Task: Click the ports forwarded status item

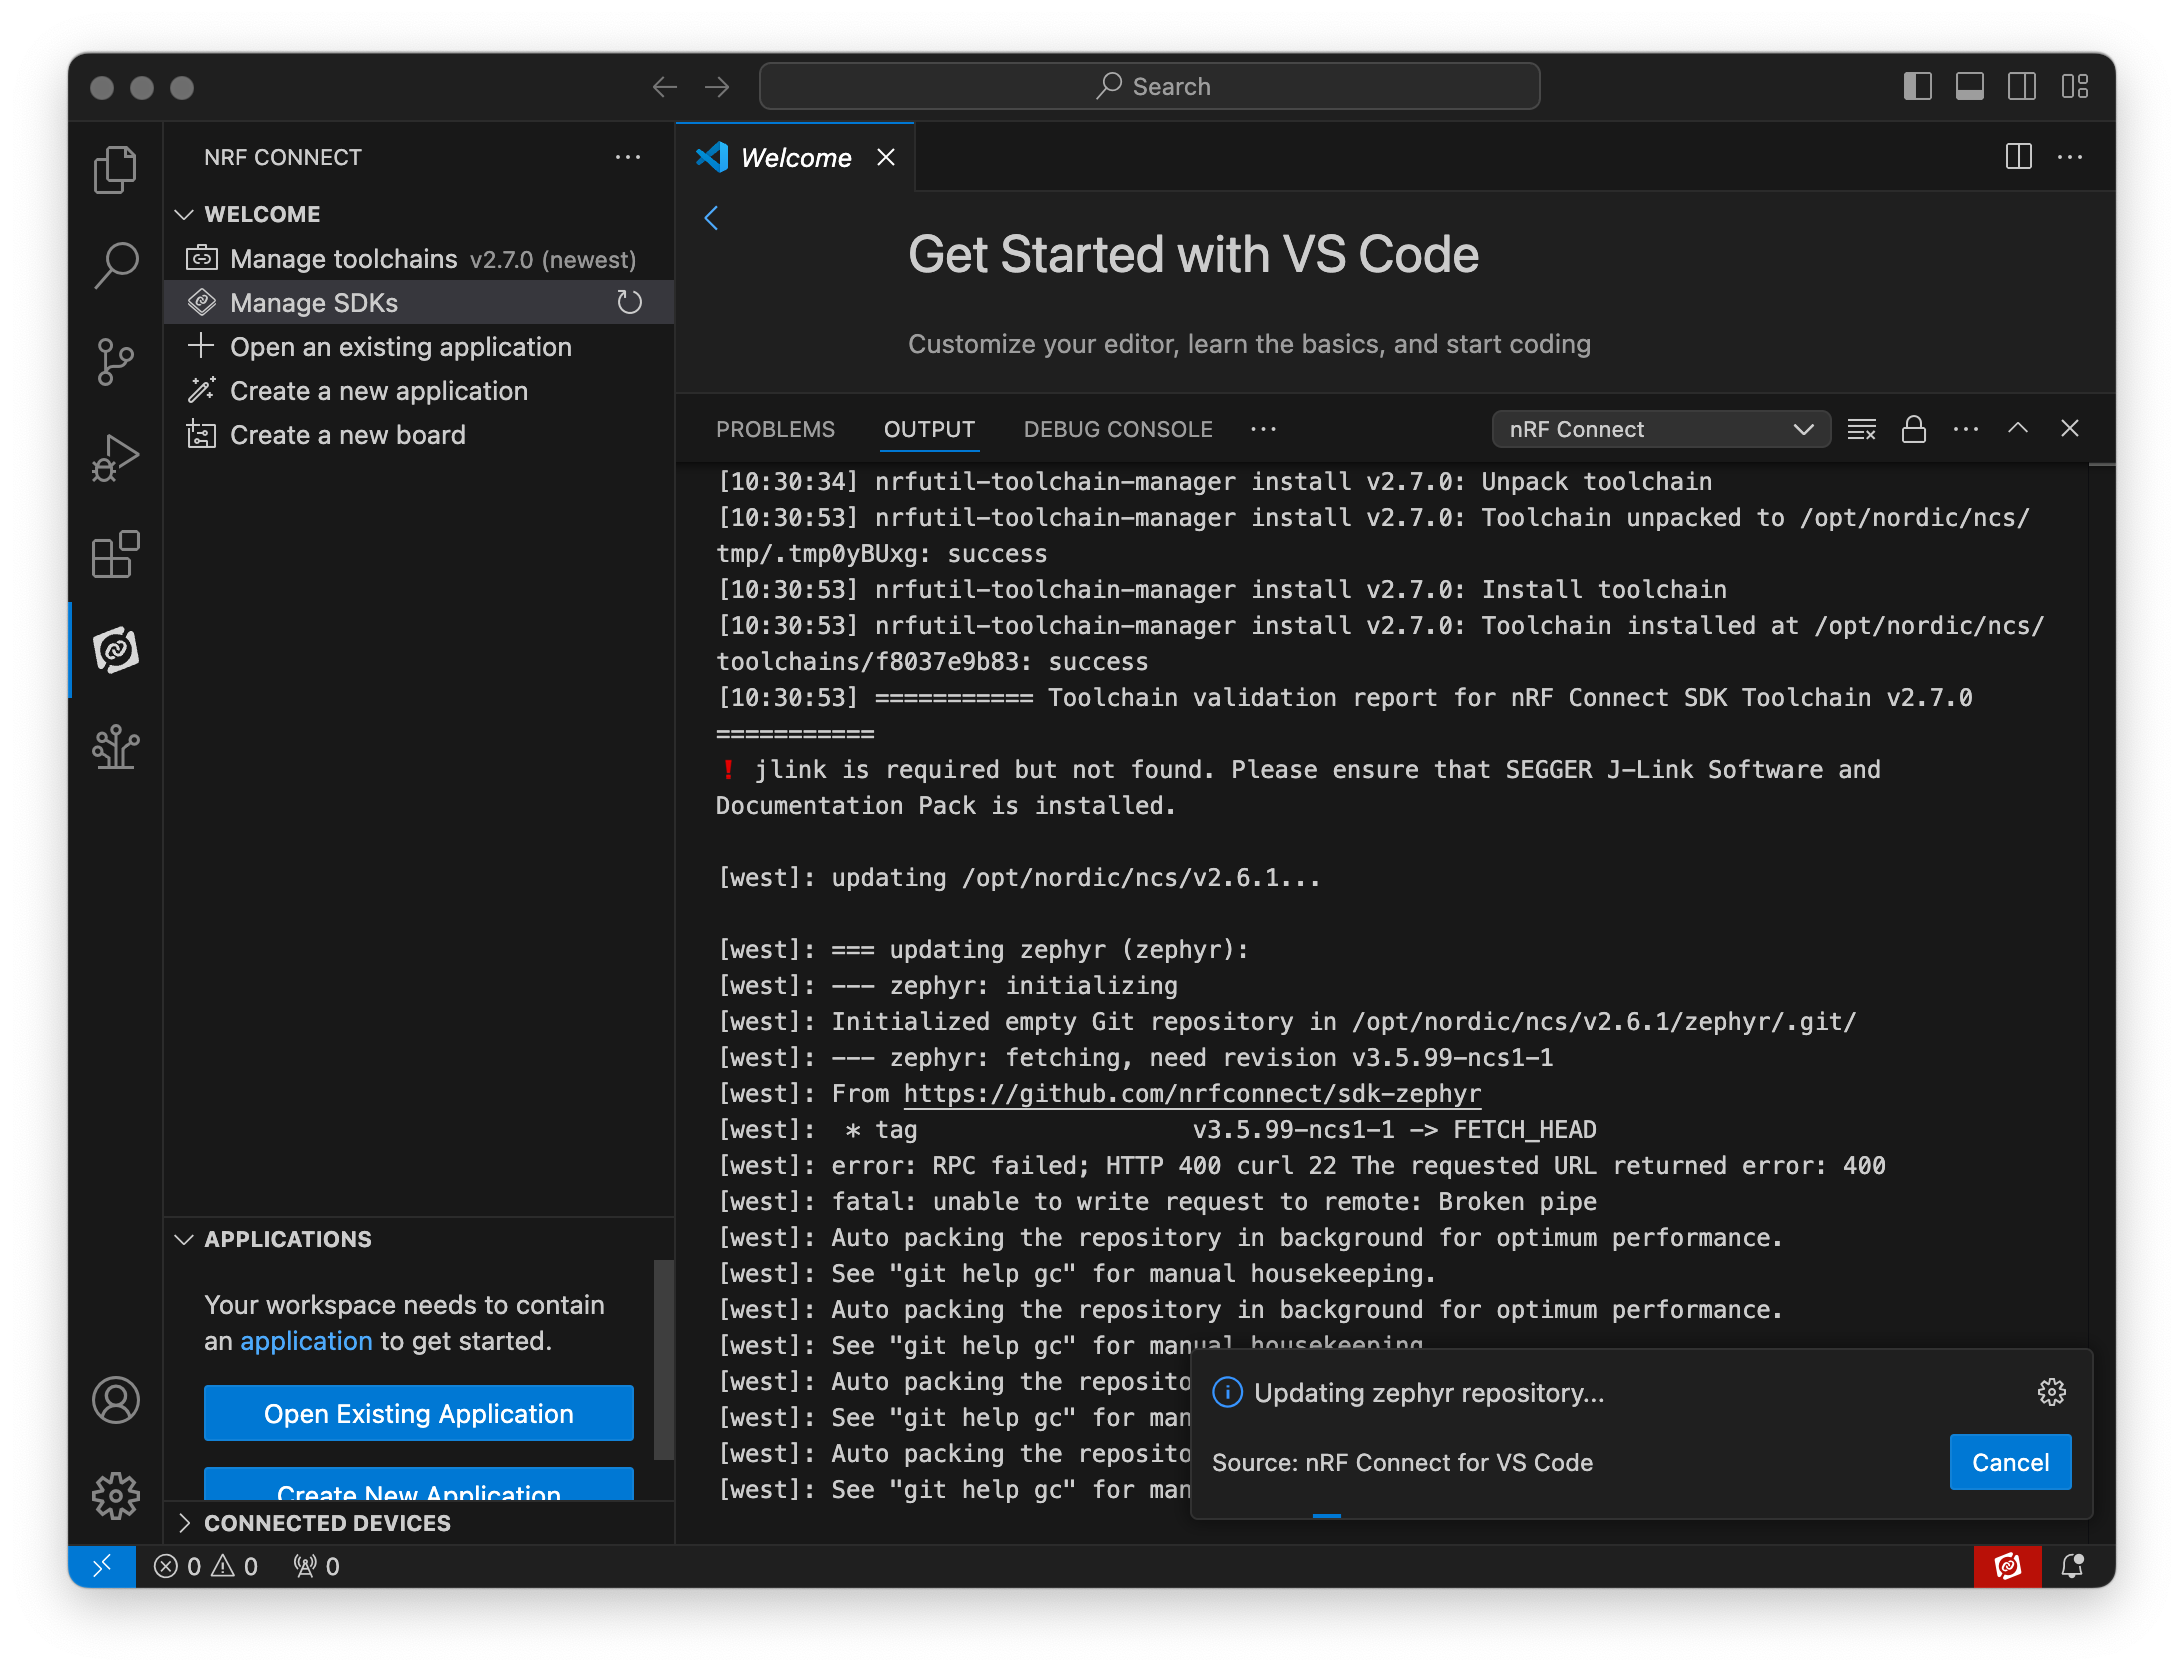Action: pos(317,1566)
